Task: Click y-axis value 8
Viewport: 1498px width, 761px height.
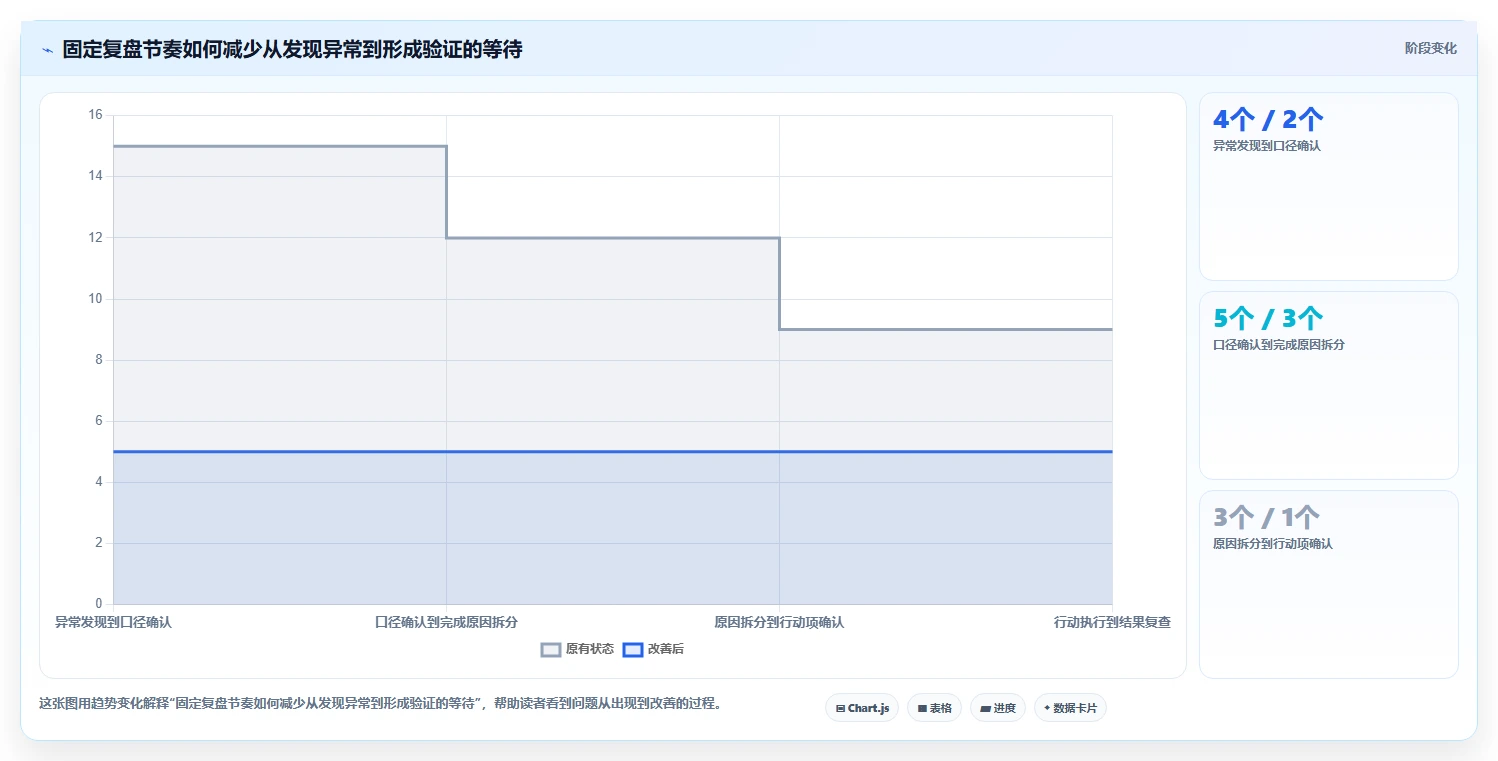Action: coord(99,360)
